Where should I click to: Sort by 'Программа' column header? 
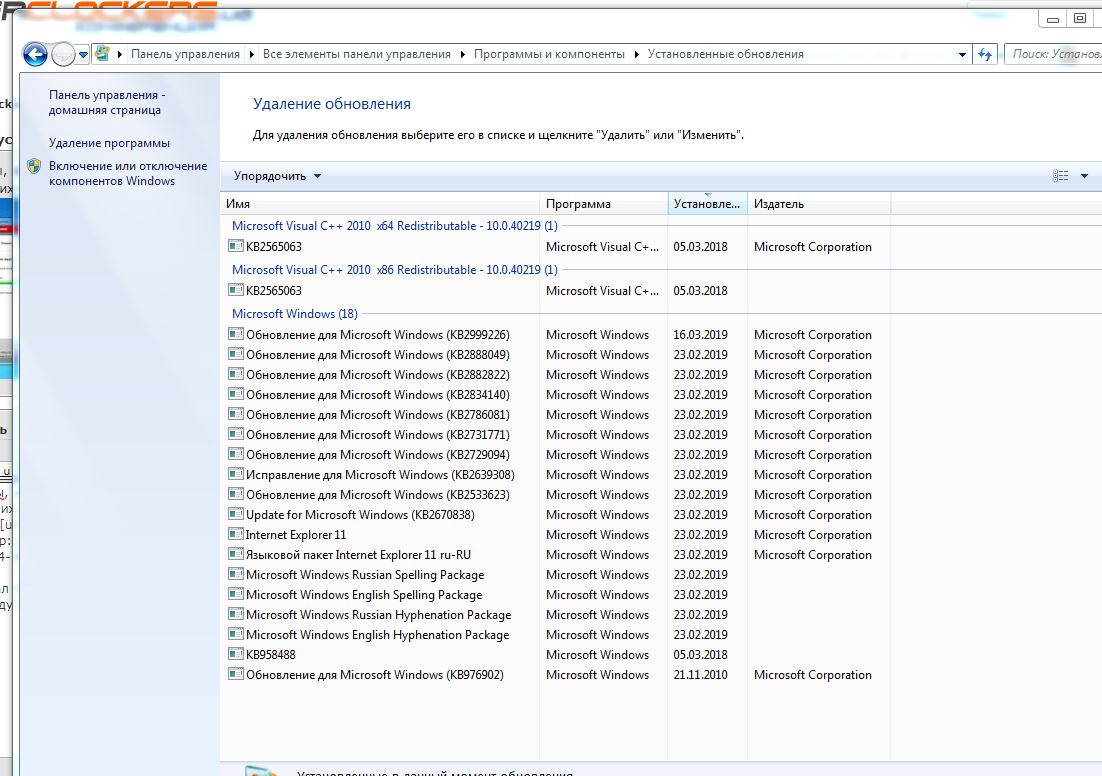tap(603, 204)
